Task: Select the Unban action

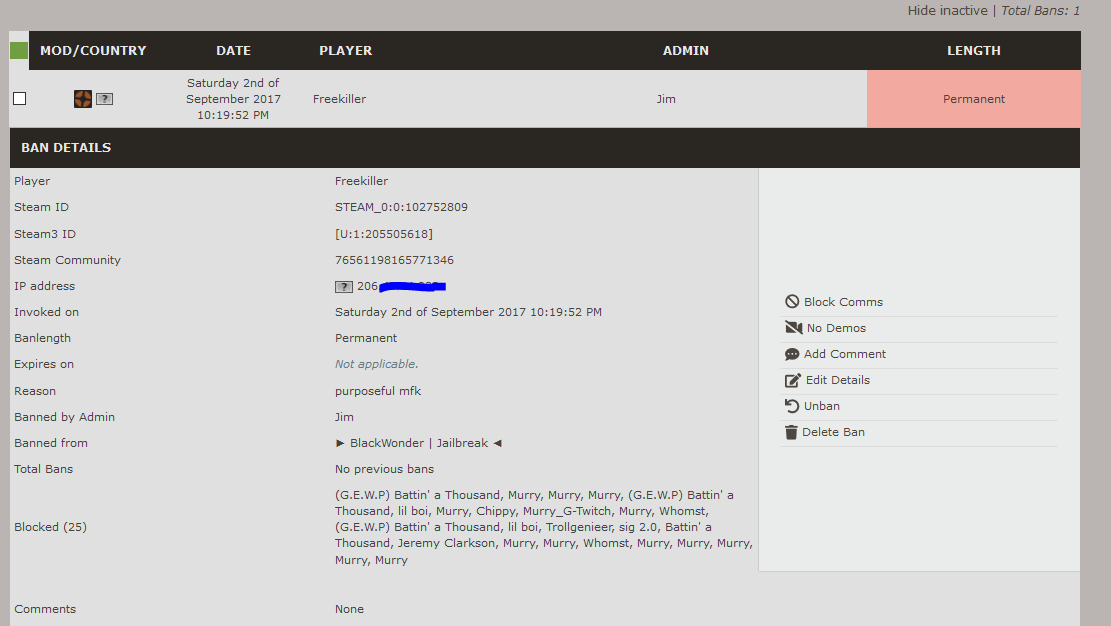Action: 822,406
